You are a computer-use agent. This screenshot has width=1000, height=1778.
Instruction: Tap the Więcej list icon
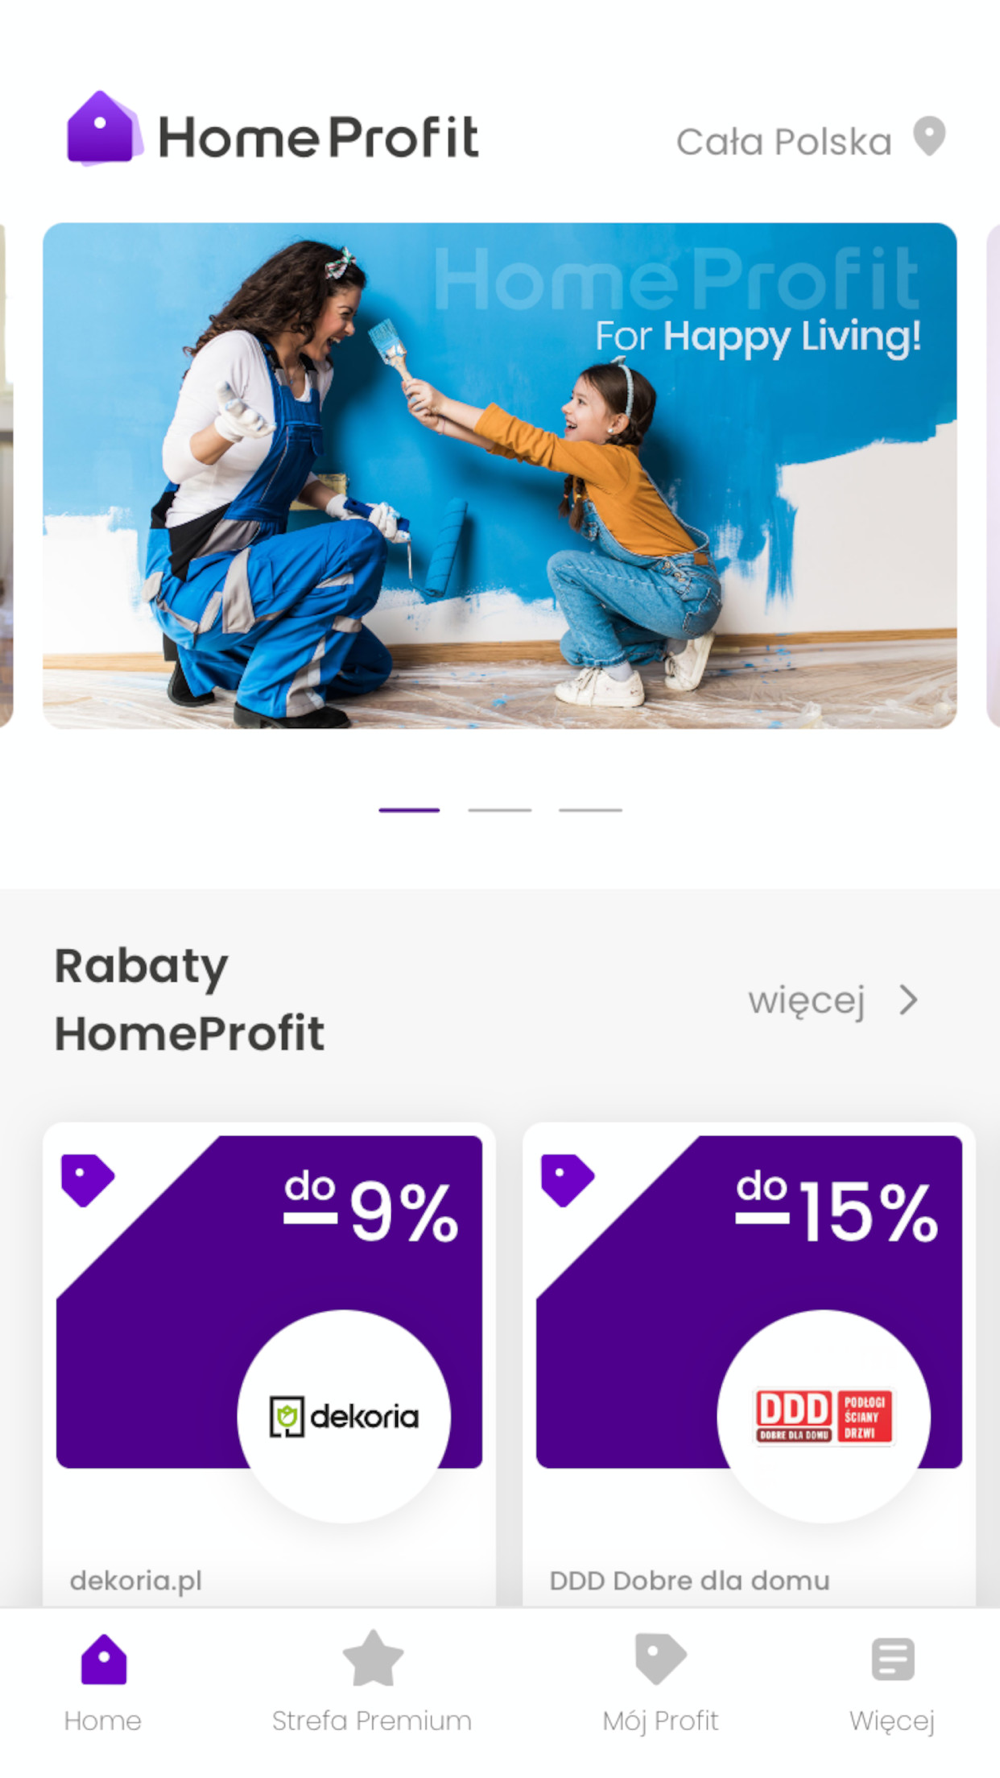click(x=892, y=1659)
